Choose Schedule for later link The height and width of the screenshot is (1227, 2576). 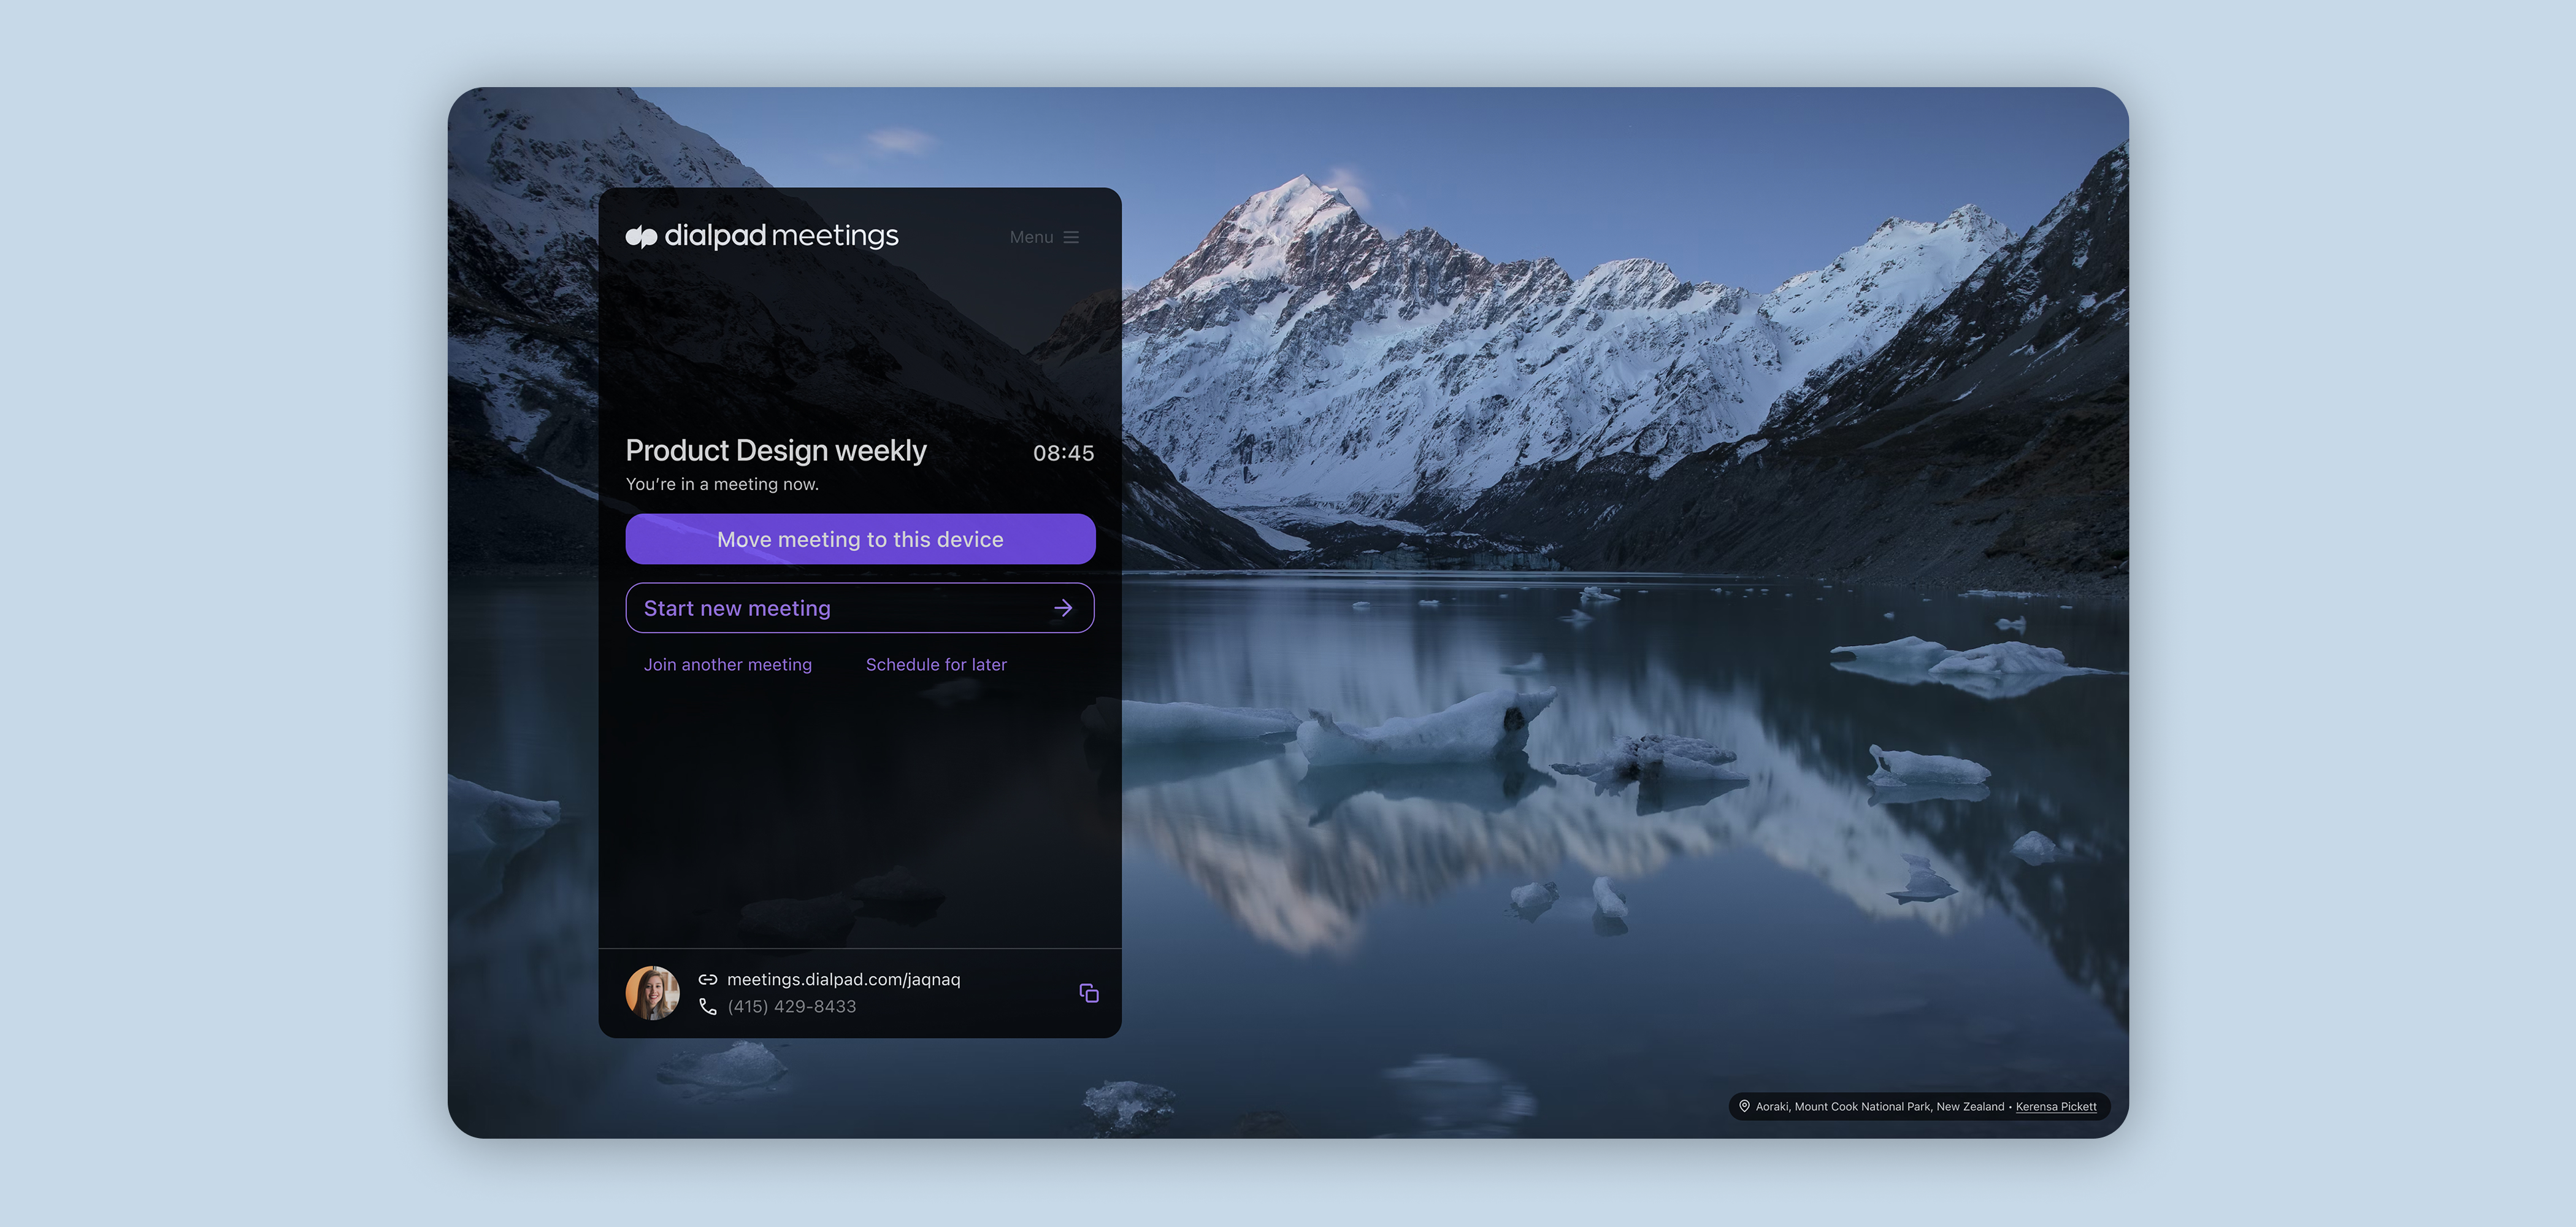936,665
